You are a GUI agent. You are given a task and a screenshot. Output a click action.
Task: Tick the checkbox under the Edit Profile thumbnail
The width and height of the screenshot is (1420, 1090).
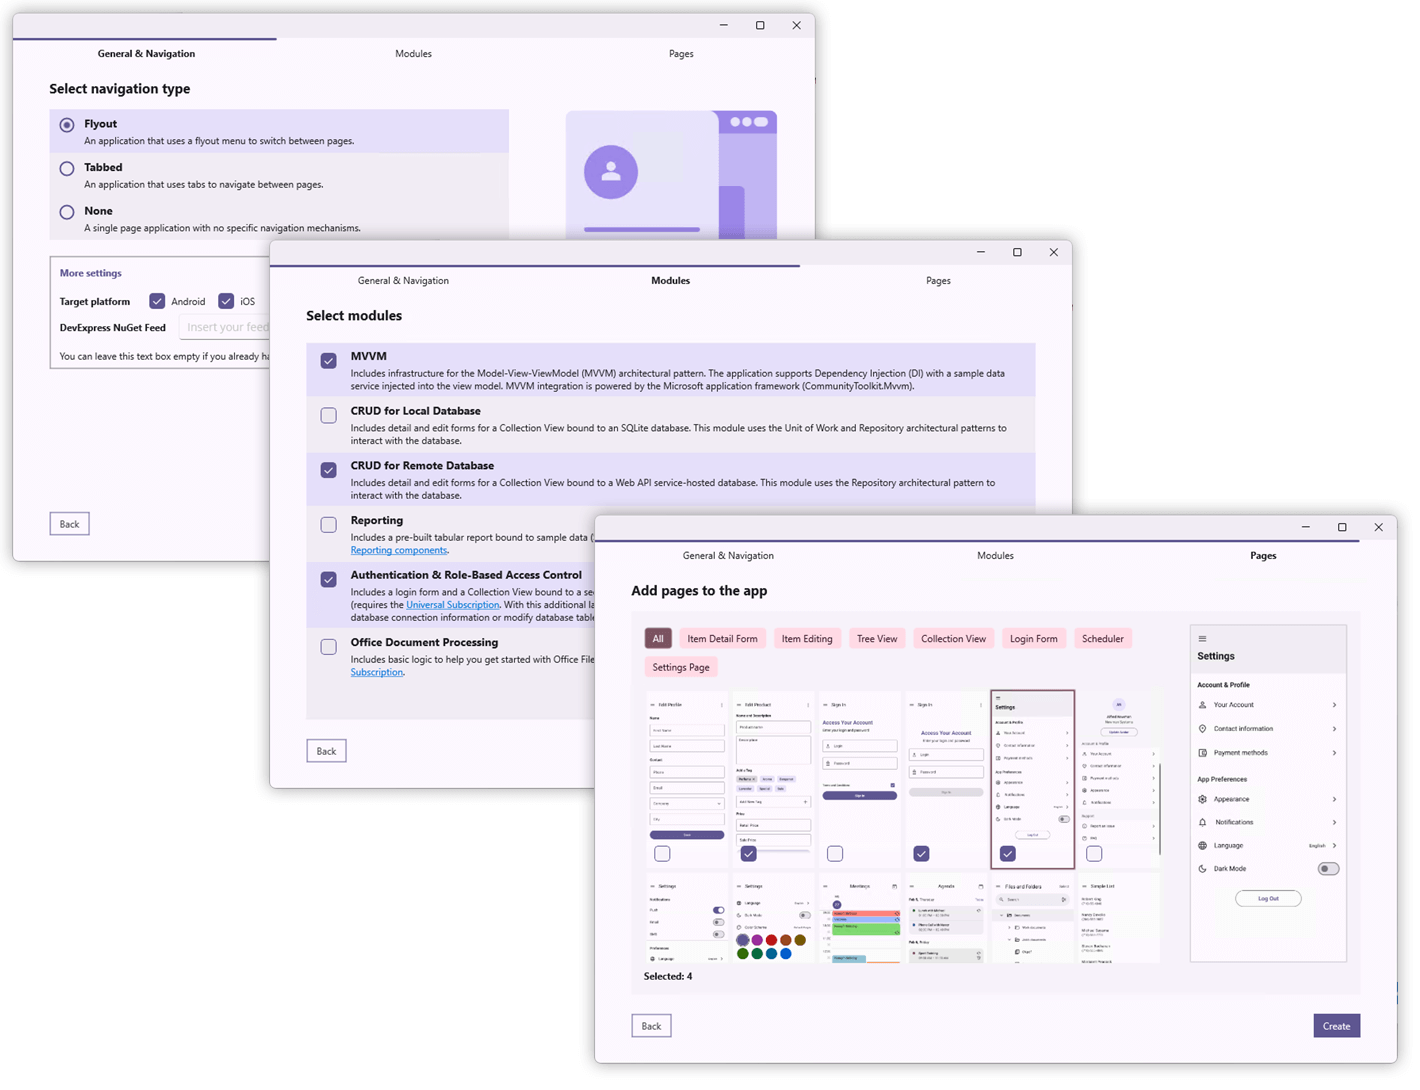coord(662,854)
